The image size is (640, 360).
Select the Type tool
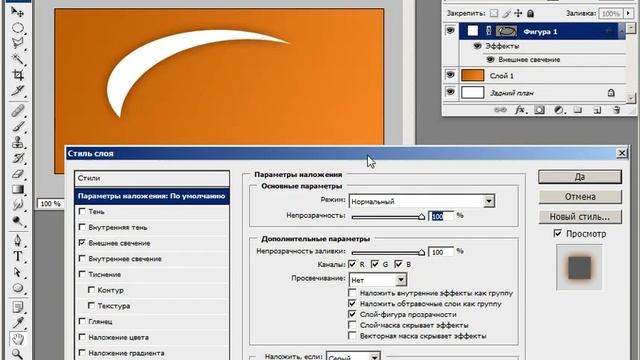[x=18, y=256]
